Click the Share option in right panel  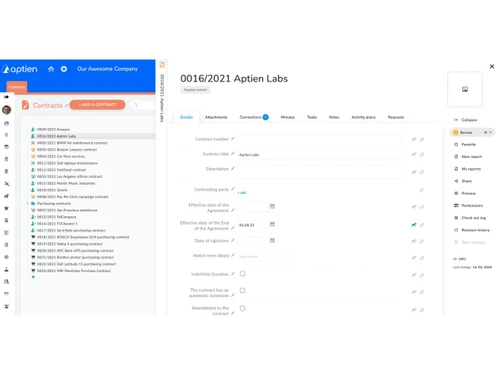tap(463, 181)
